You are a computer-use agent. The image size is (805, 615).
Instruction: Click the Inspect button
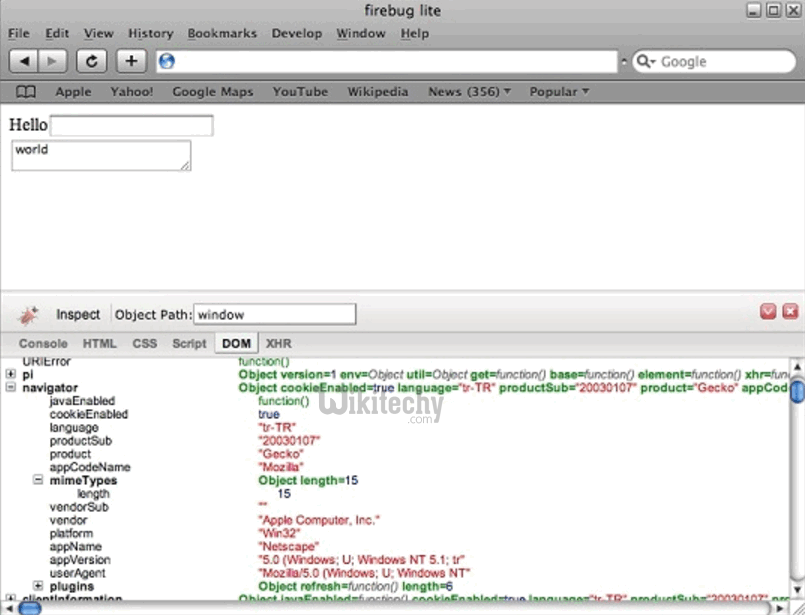pos(78,314)
